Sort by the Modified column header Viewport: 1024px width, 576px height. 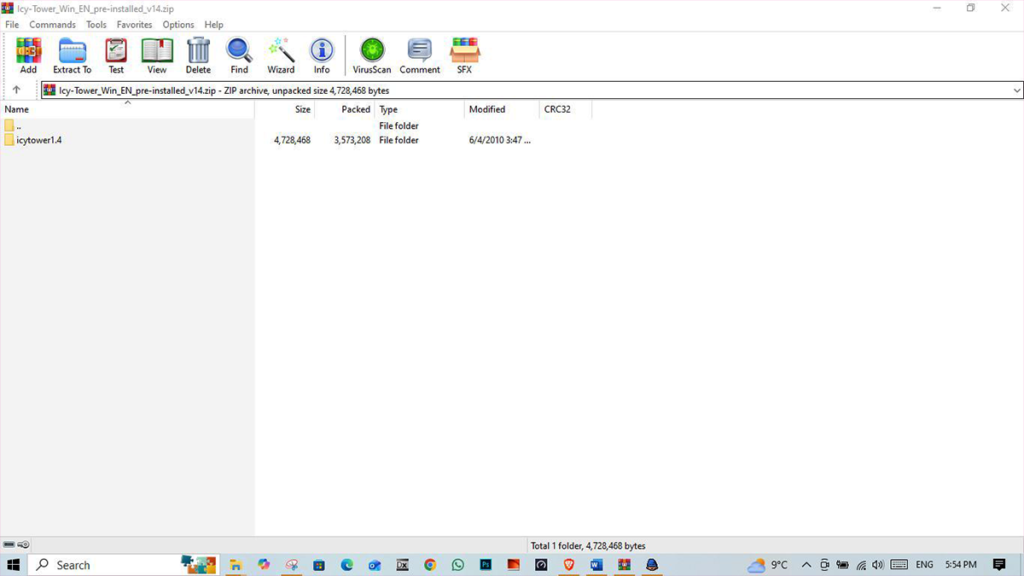(502, 109)
